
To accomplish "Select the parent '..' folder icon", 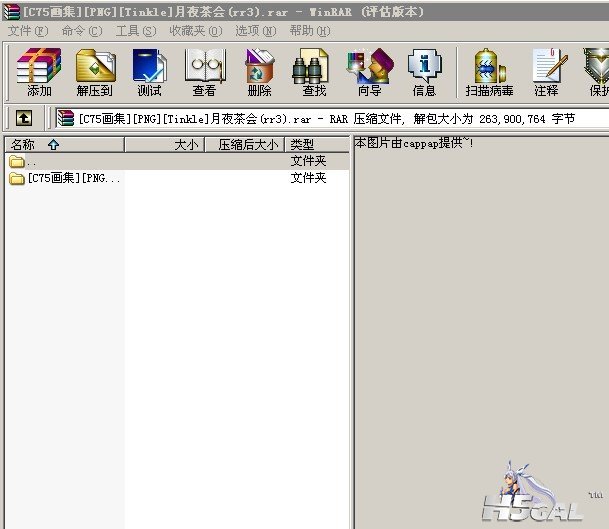I will click(x=17, y=161).
